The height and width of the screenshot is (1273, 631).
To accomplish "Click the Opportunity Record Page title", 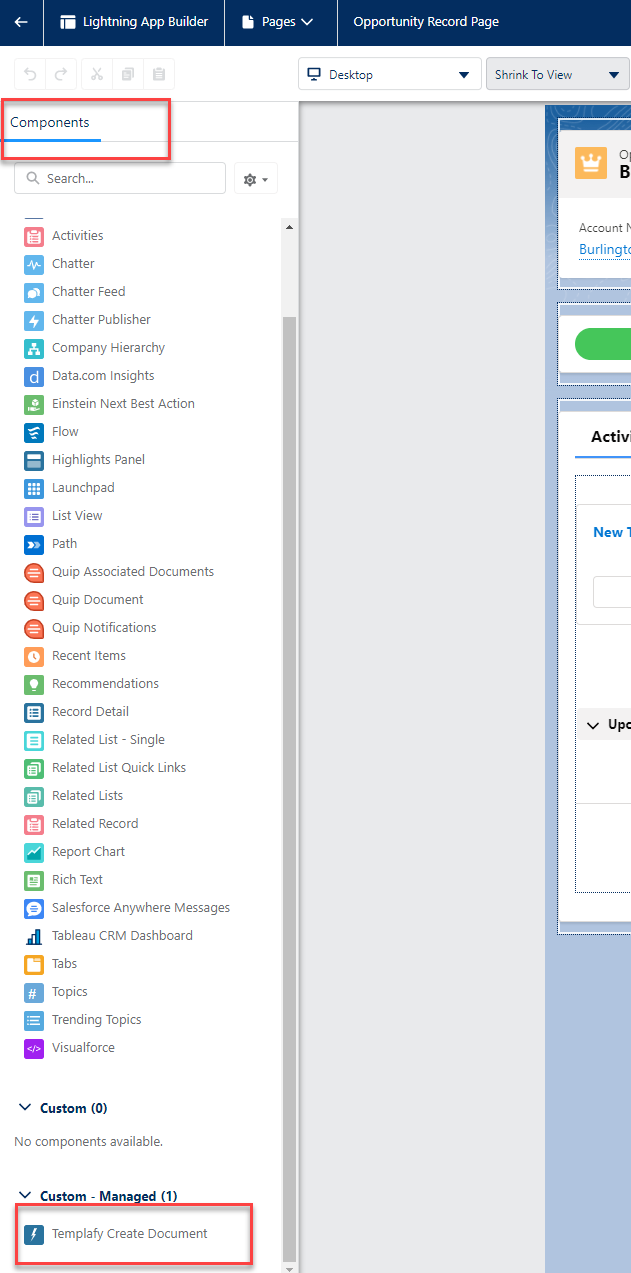I will [426, 22].
